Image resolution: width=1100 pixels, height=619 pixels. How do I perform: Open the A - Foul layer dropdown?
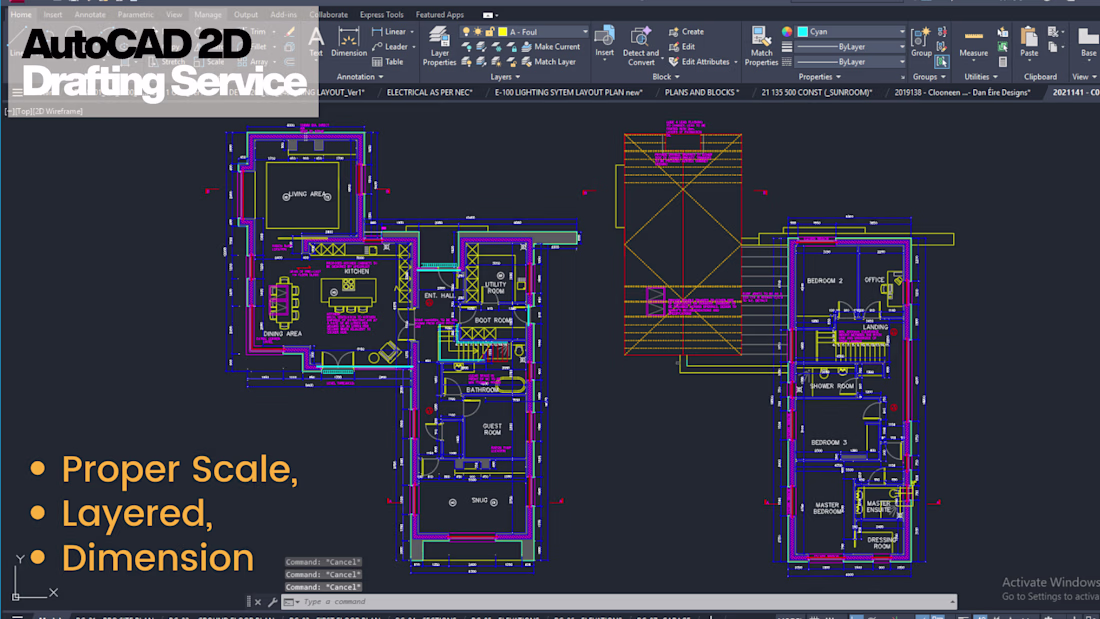pyautogui.click(x=583, y=32)
